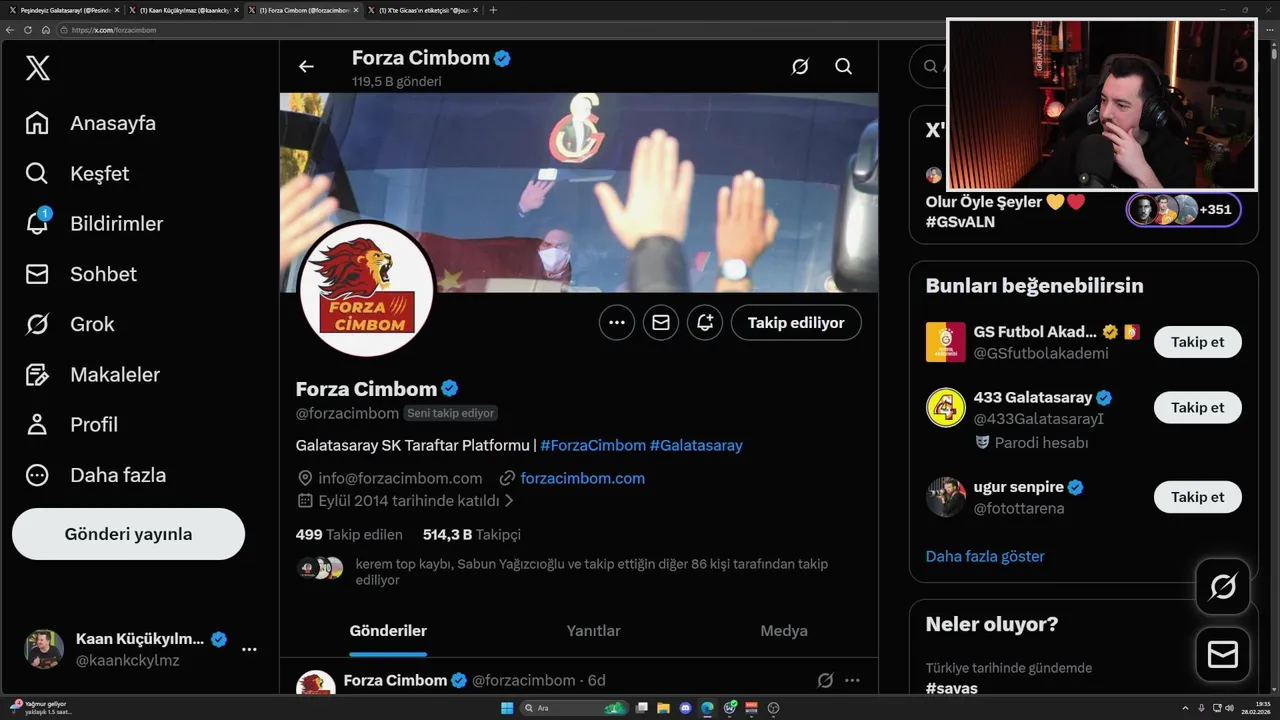Go to Anasayfa home icon
Viewport: 1280px width, 720px height.
point(37,123)
